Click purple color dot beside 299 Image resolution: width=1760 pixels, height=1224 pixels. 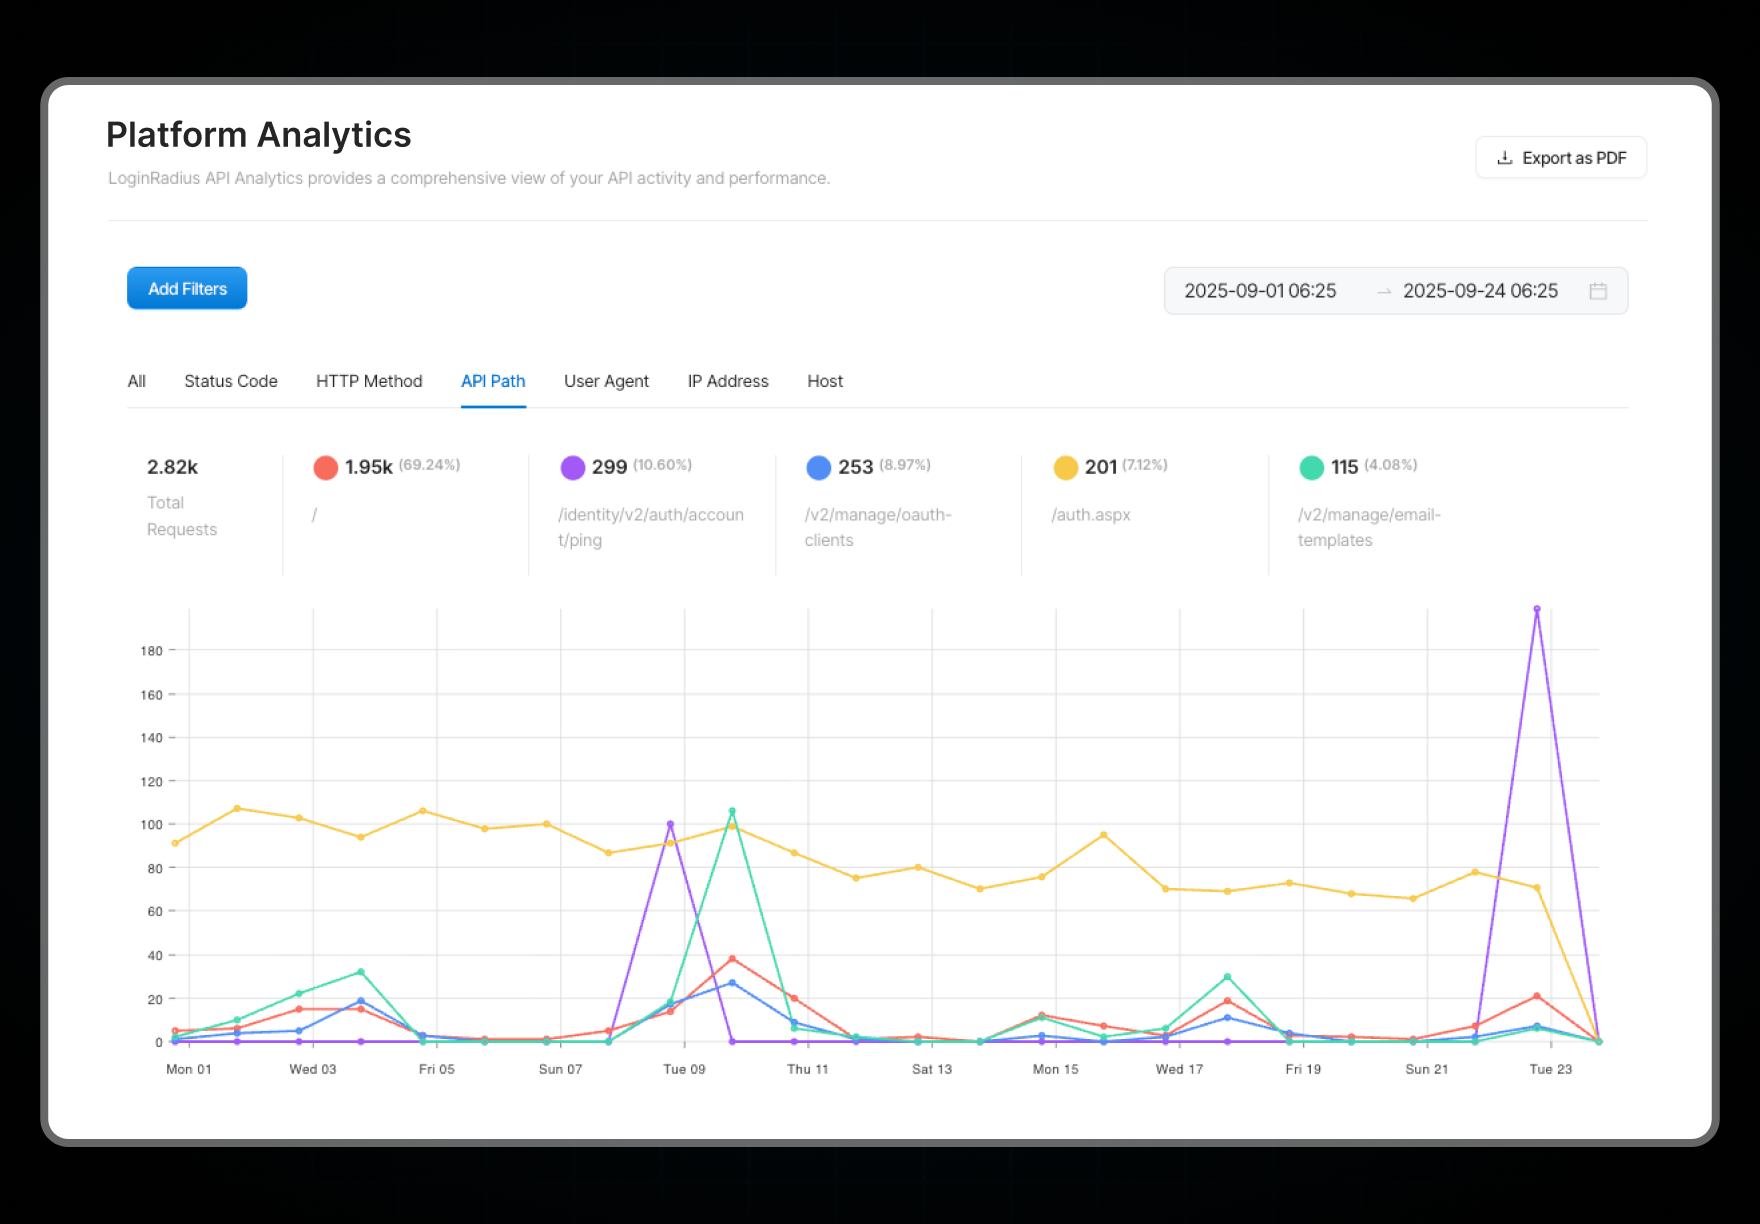[x=573, y=467]
